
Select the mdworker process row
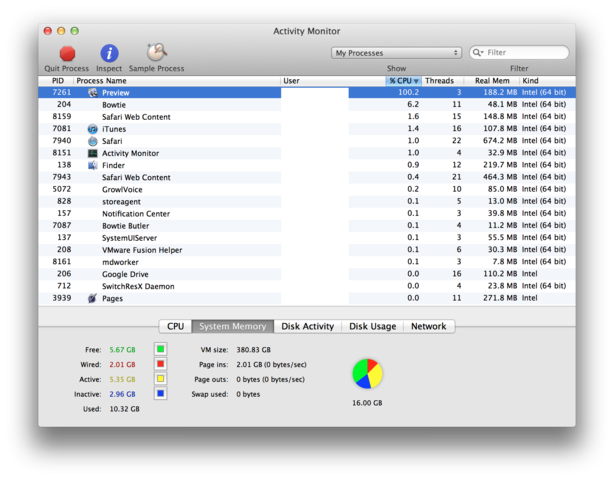[307, 262]
